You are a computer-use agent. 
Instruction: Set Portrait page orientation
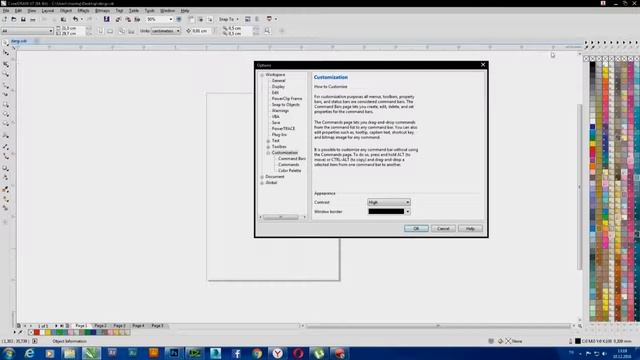(100, 31)
